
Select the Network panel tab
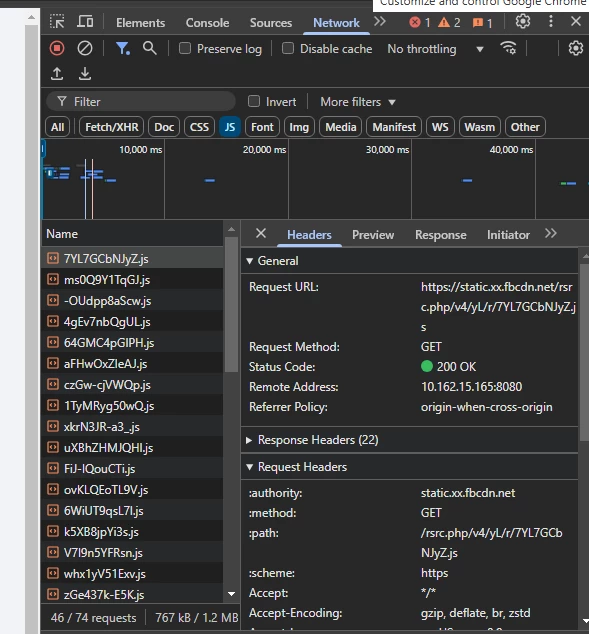336,23
